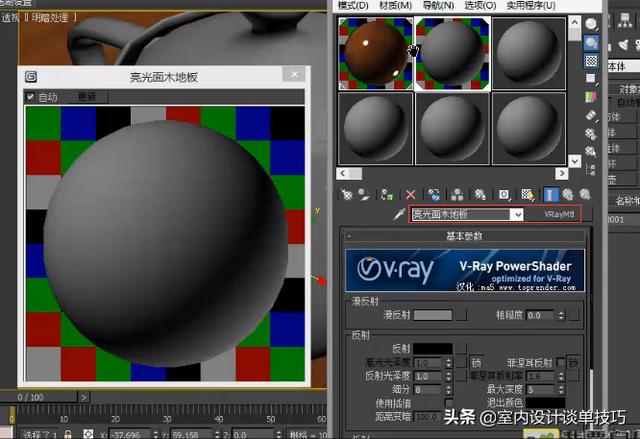The height and width of the screenshot is (439, 640).
Task: Open the 选项(O) menu
Action: pos(480,6)
